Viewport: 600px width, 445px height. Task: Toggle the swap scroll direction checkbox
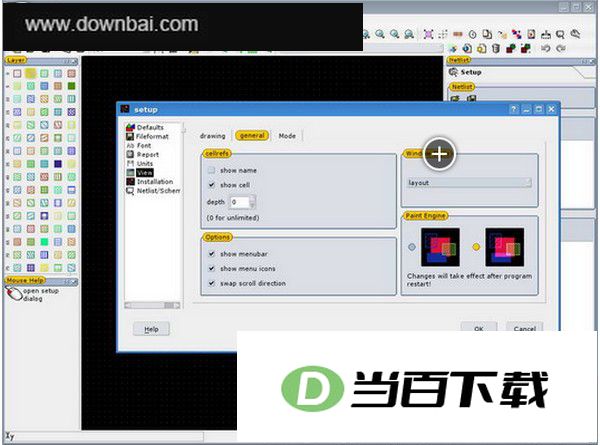pos(211,284)
